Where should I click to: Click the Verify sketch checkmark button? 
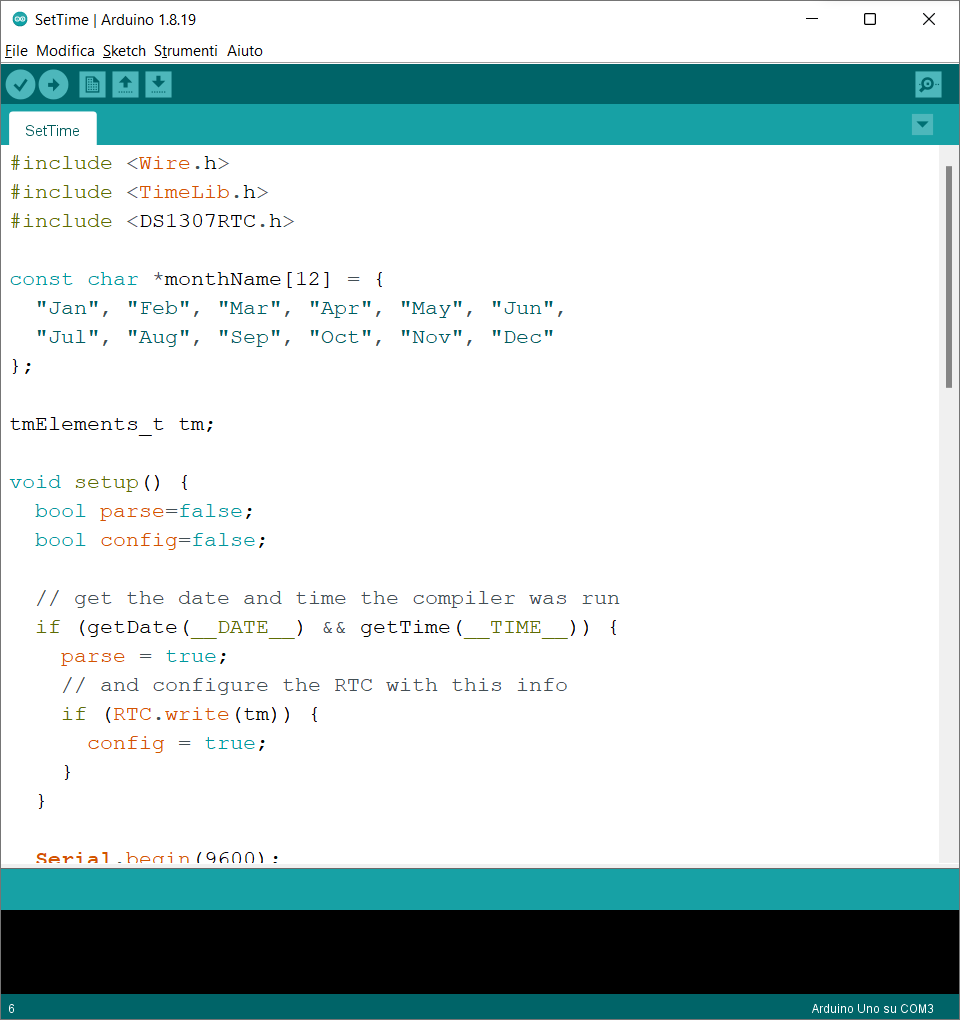20,85
